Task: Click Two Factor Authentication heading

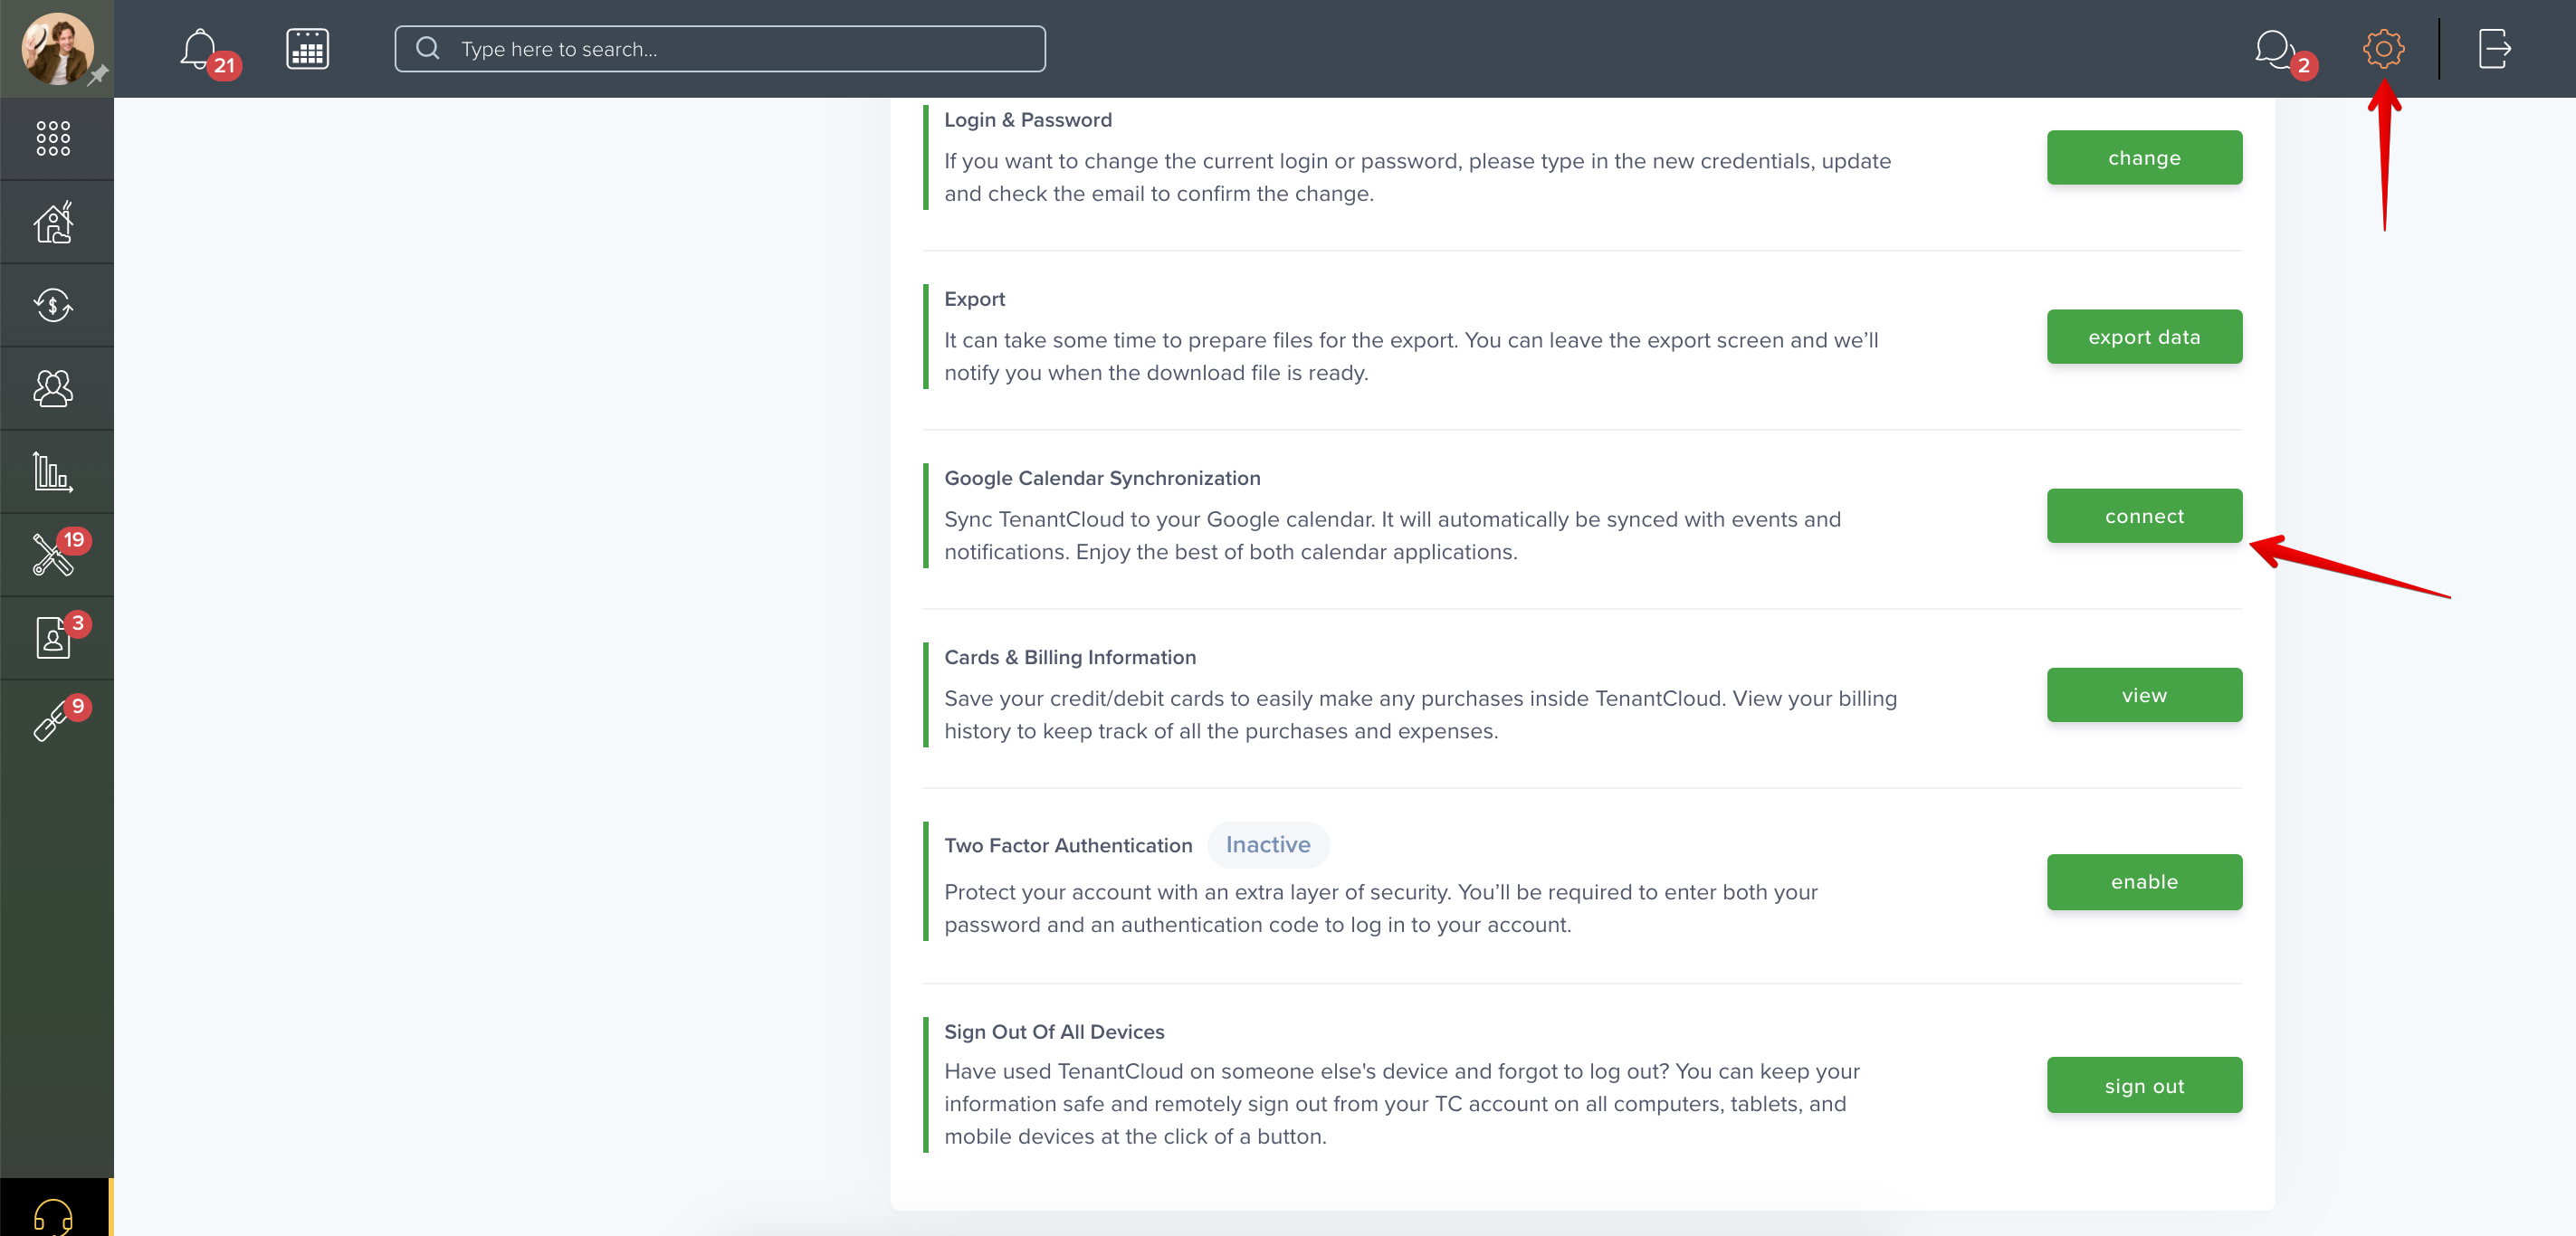Action: coord(1068,846)
